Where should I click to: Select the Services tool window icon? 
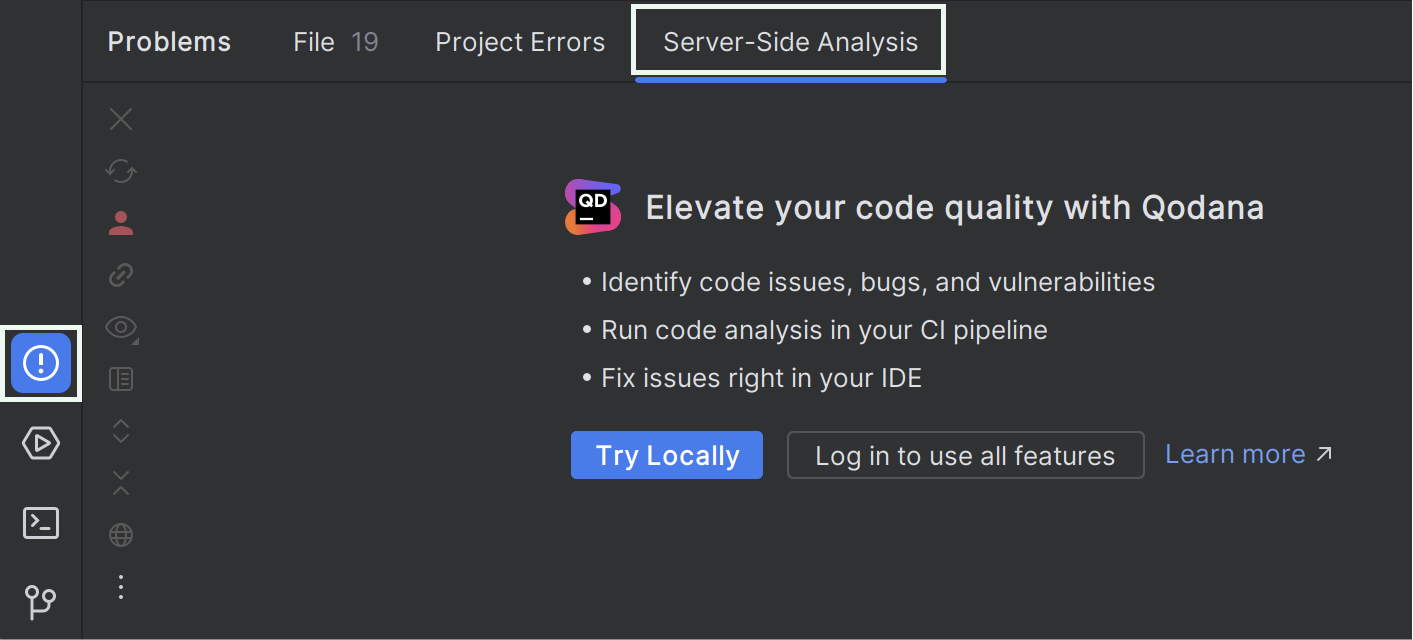click(x=40, y=443)
